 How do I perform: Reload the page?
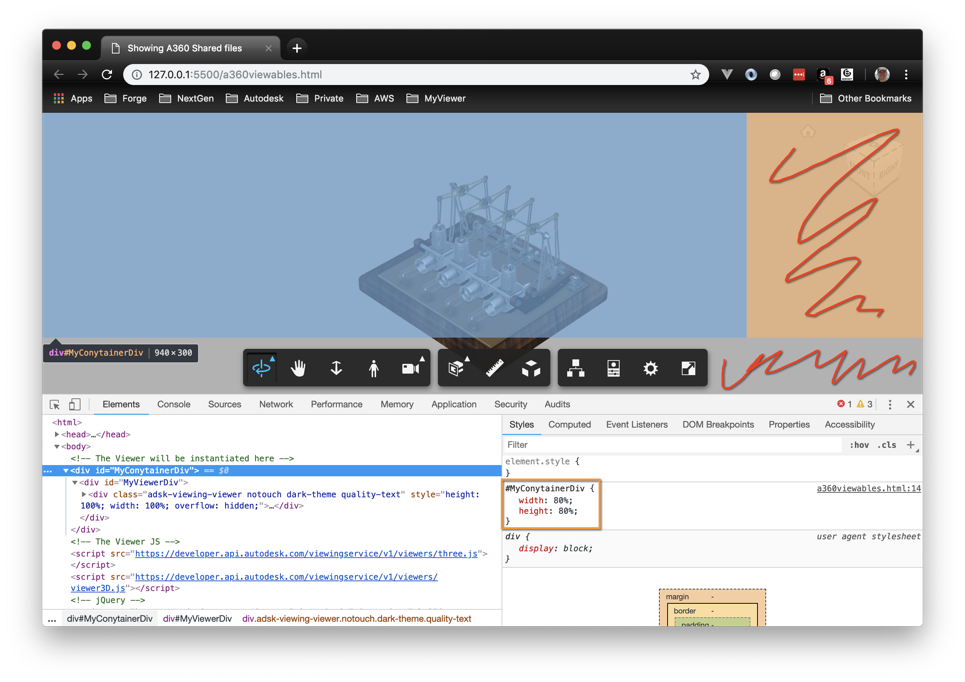click(x=106, y=74)
